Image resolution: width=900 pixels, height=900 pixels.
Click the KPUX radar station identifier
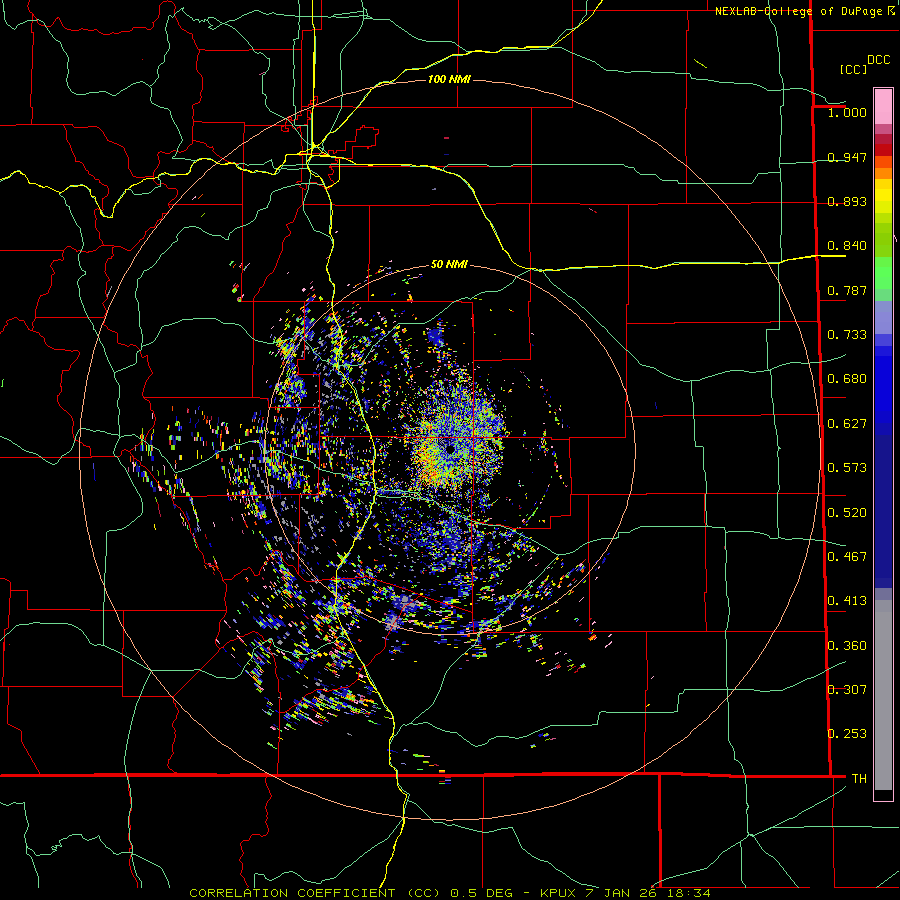(560, 893)
